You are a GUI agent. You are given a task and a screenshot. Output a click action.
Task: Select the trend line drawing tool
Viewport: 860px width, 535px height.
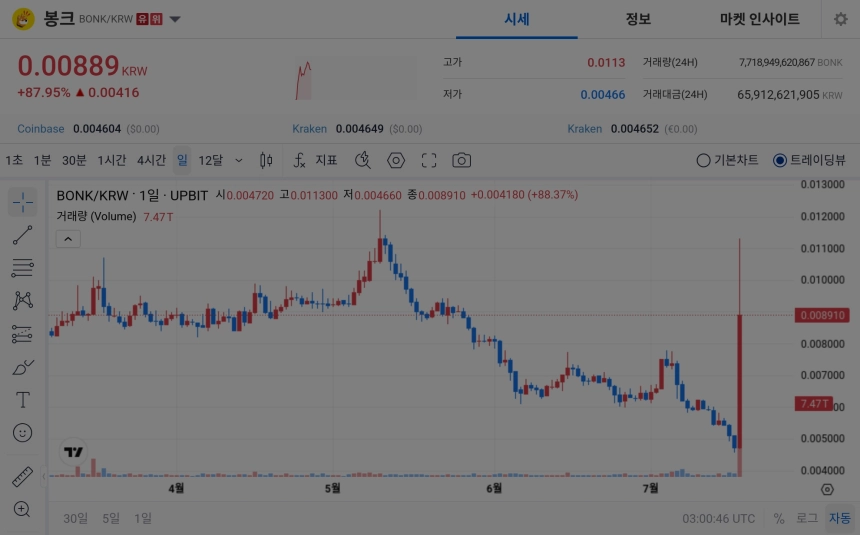[x=22, y=235]
